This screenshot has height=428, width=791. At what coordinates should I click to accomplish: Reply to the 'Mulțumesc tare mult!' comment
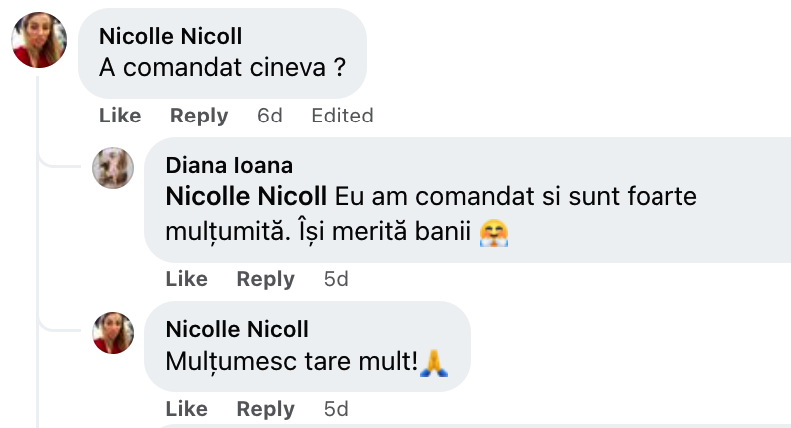[x=266, y=409]
